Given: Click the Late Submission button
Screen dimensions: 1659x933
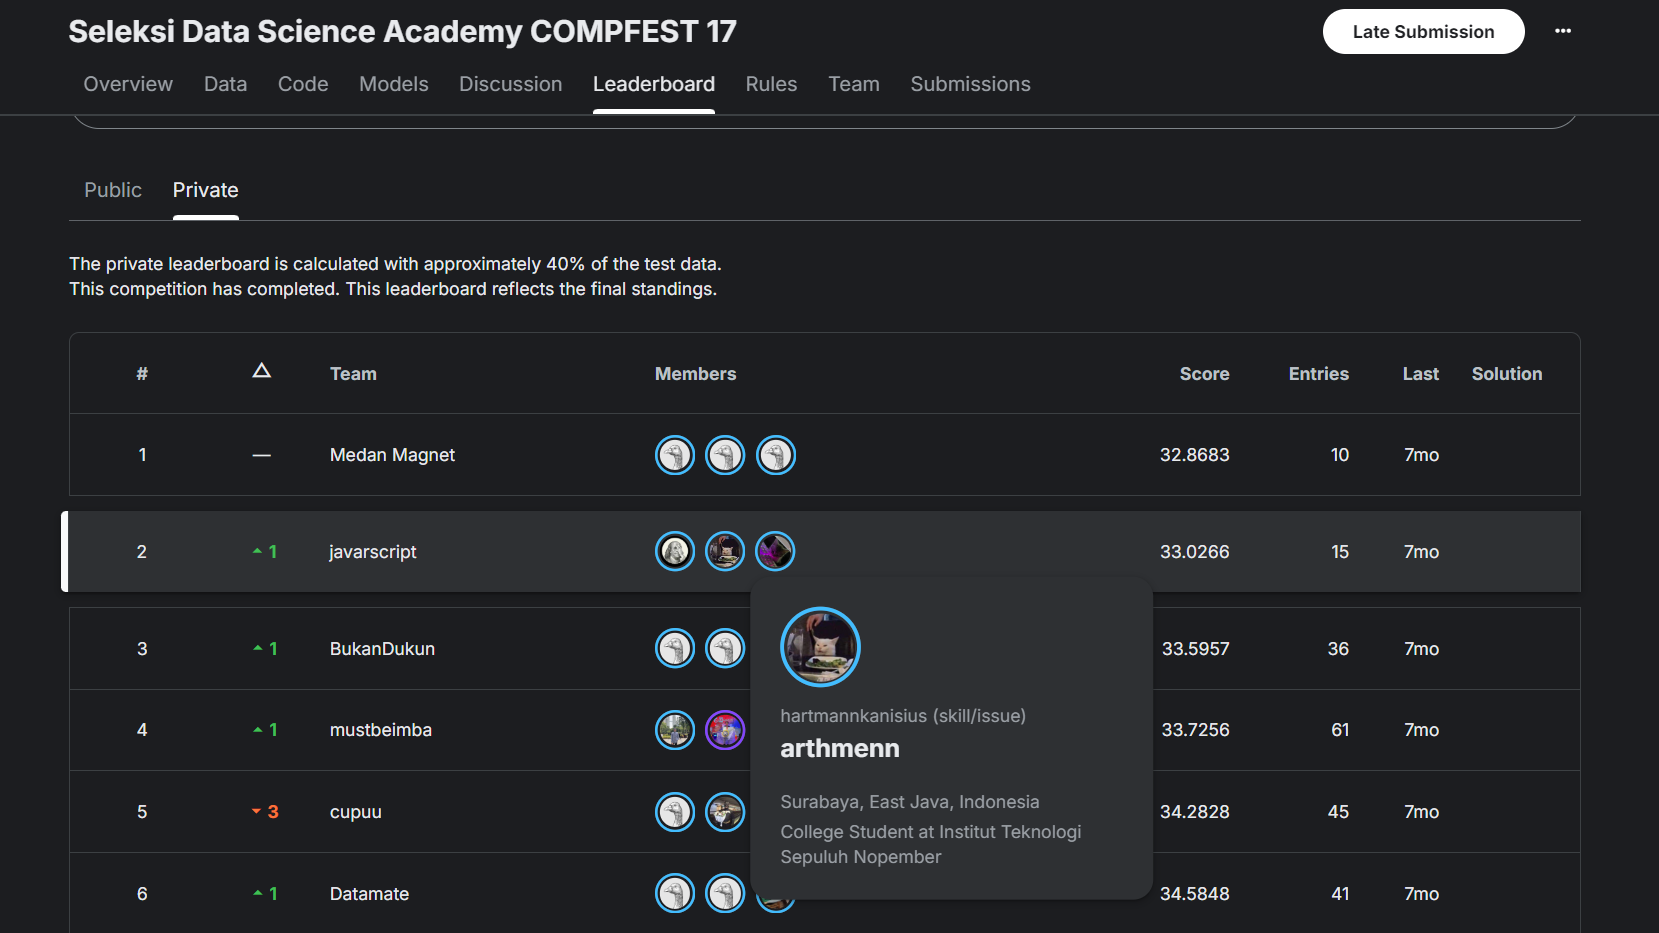Looking at the screenshot, I should click(x=1423, y=31).
